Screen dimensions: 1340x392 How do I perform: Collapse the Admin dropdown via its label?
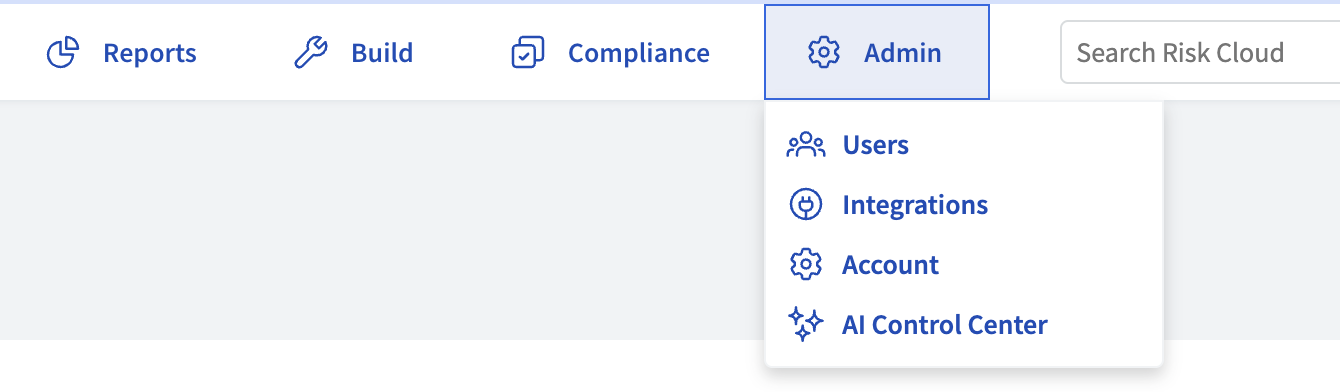click(903, 53)
